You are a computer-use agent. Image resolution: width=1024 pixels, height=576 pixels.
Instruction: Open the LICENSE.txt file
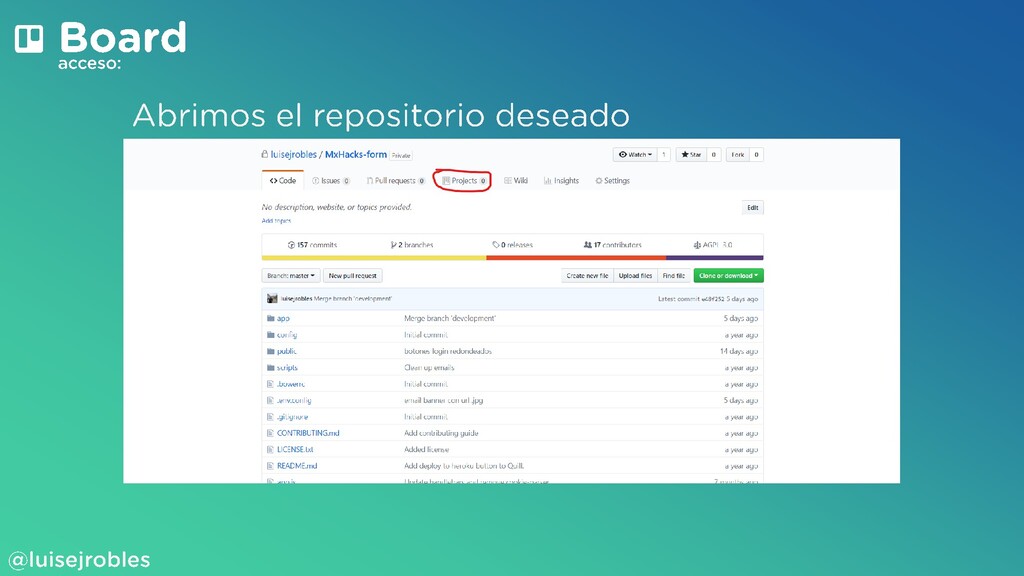click(x=295, y=449)
